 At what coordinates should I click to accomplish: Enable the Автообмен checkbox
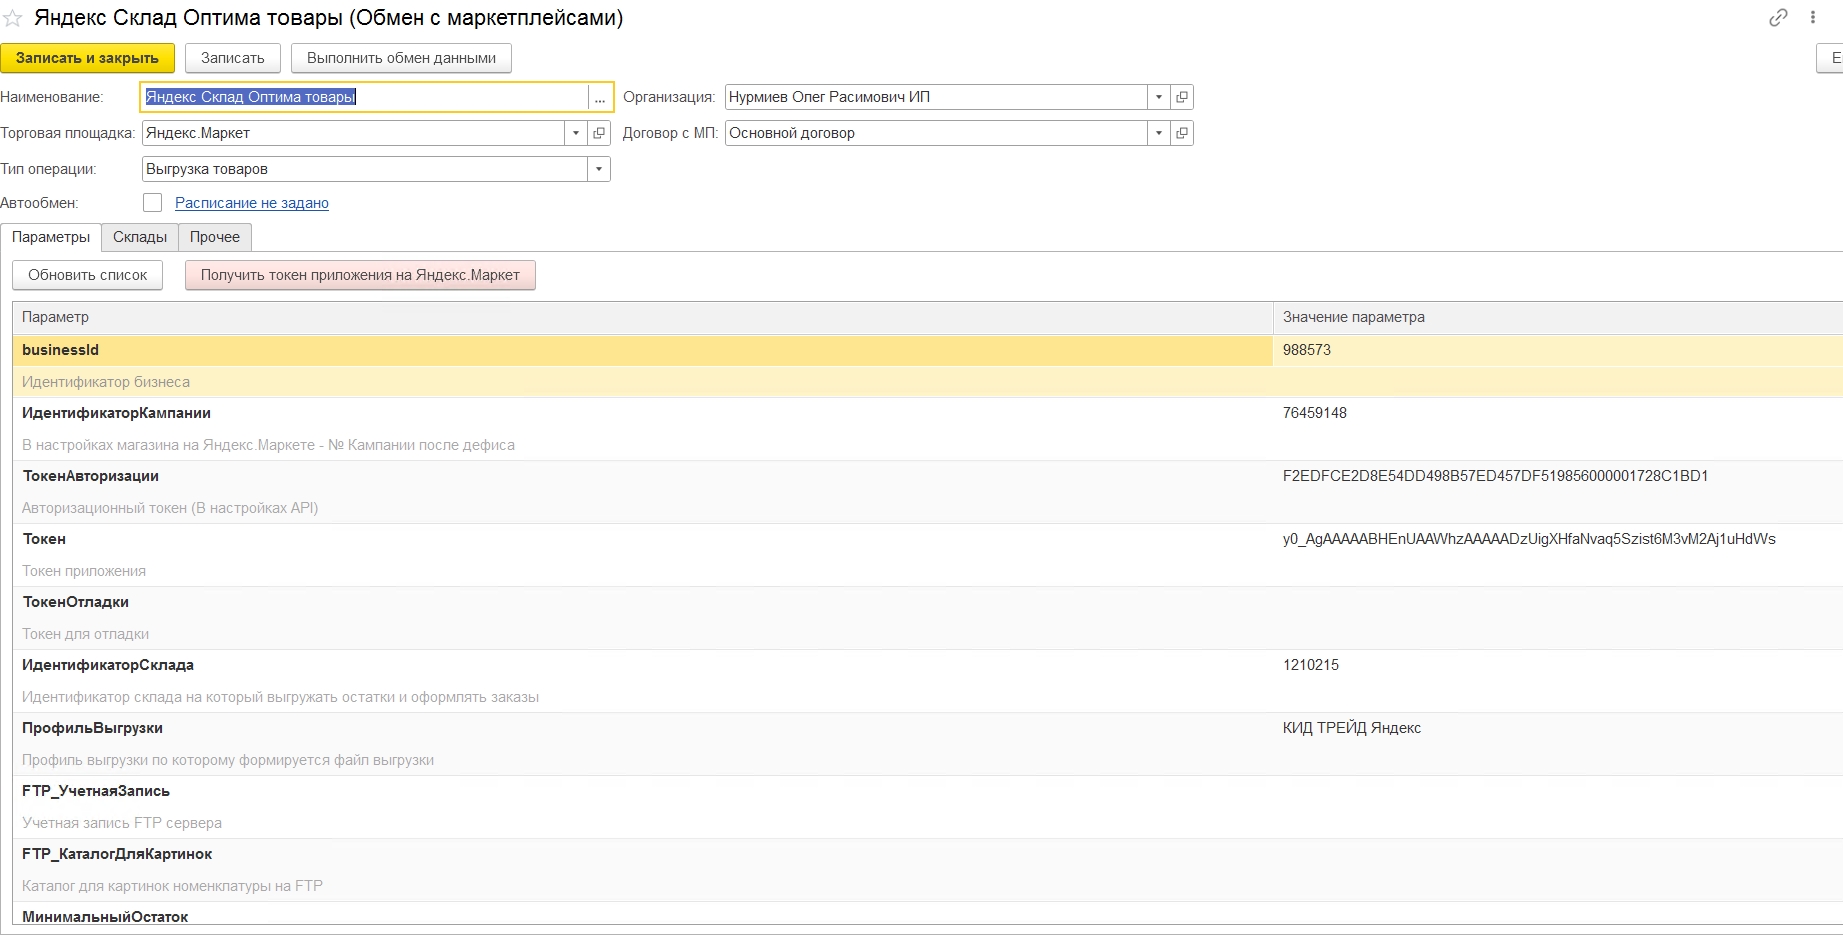coord(152,203)
